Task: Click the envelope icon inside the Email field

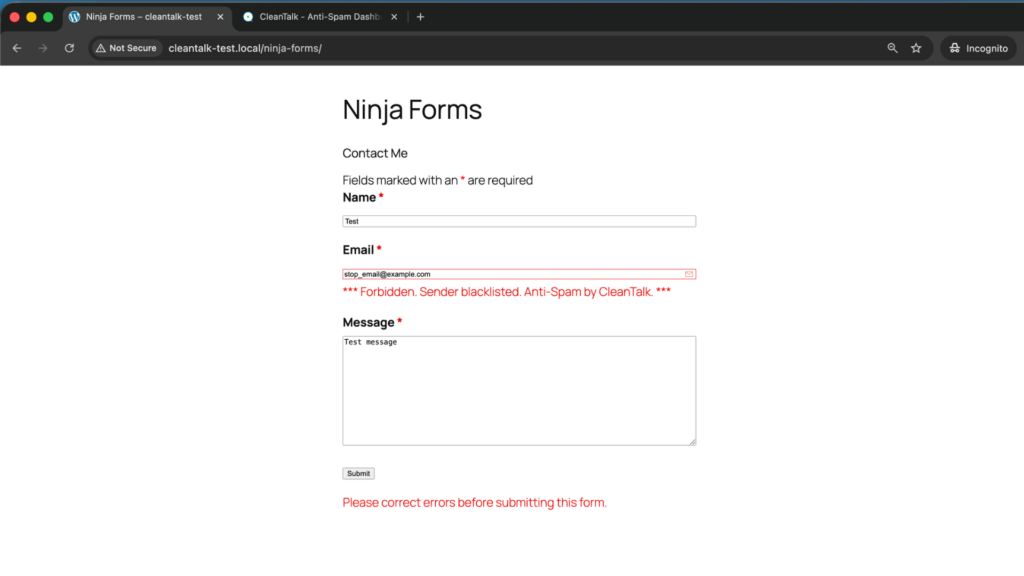Action: coord(689,274)
